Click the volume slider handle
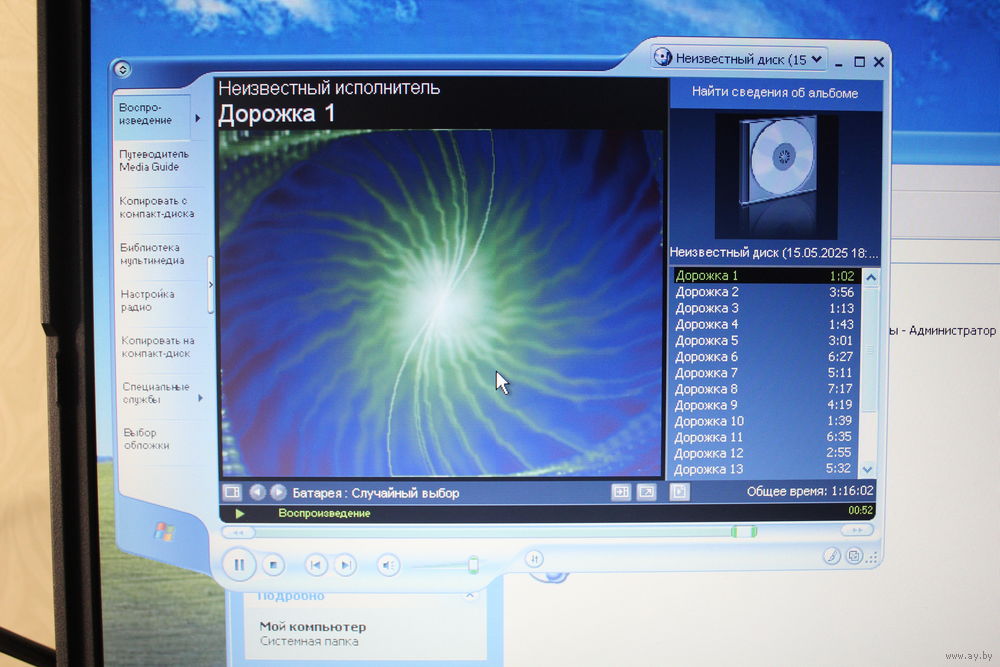1000x667 pixels. [x=473, y=566]
